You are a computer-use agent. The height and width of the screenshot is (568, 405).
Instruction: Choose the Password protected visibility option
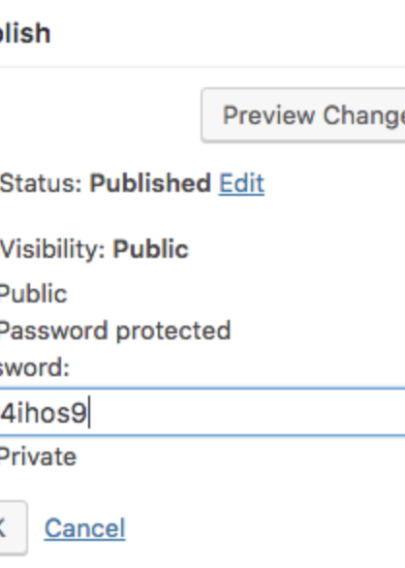(115, 331)
